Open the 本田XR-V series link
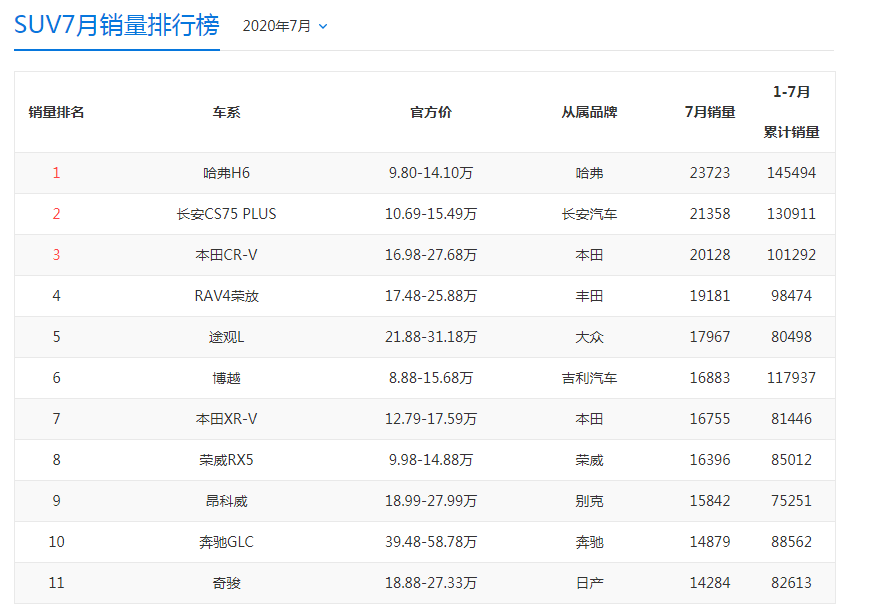Image resolution: width=876 pixels, height=604 pixels. pos(227,419)
